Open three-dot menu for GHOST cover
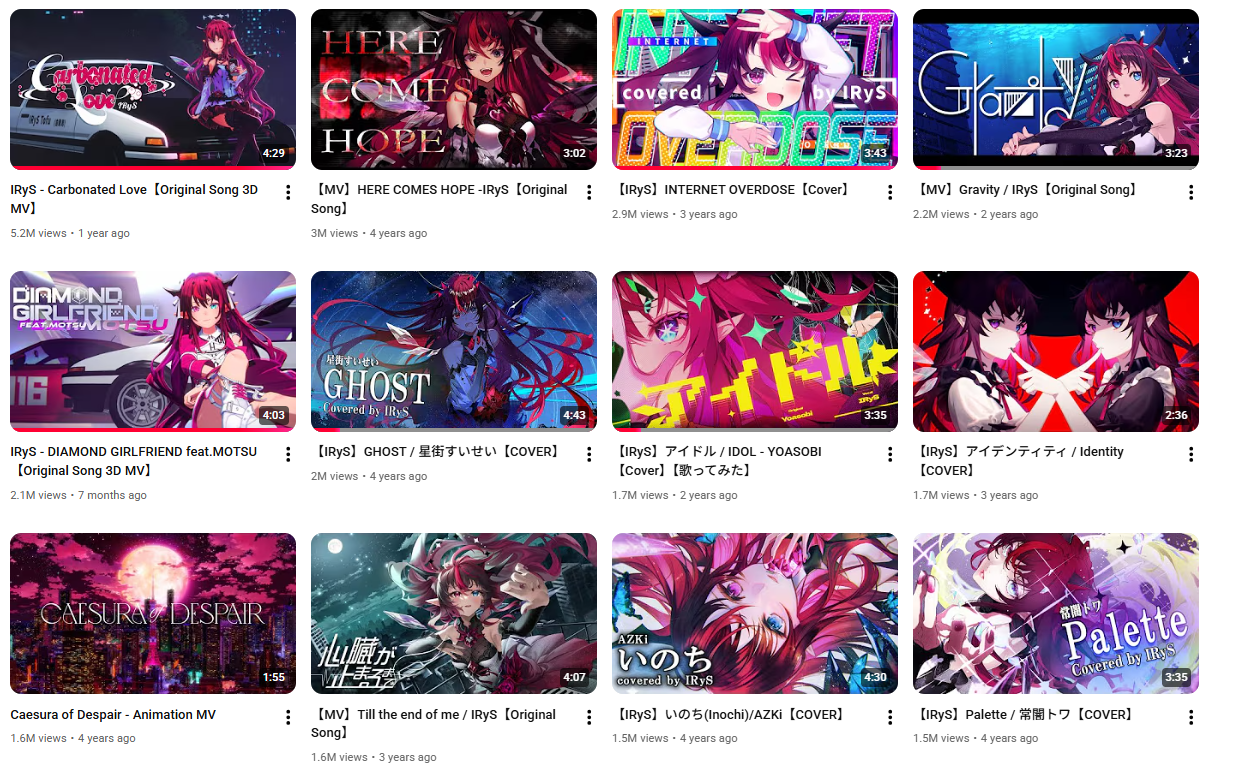The image size is (1233, 767). click(589, 454)
